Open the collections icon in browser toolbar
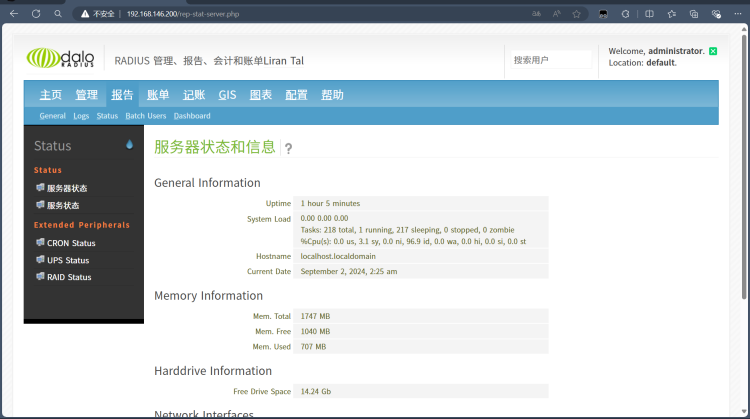This screenshot has width=750, height=419. click(694, 14)
